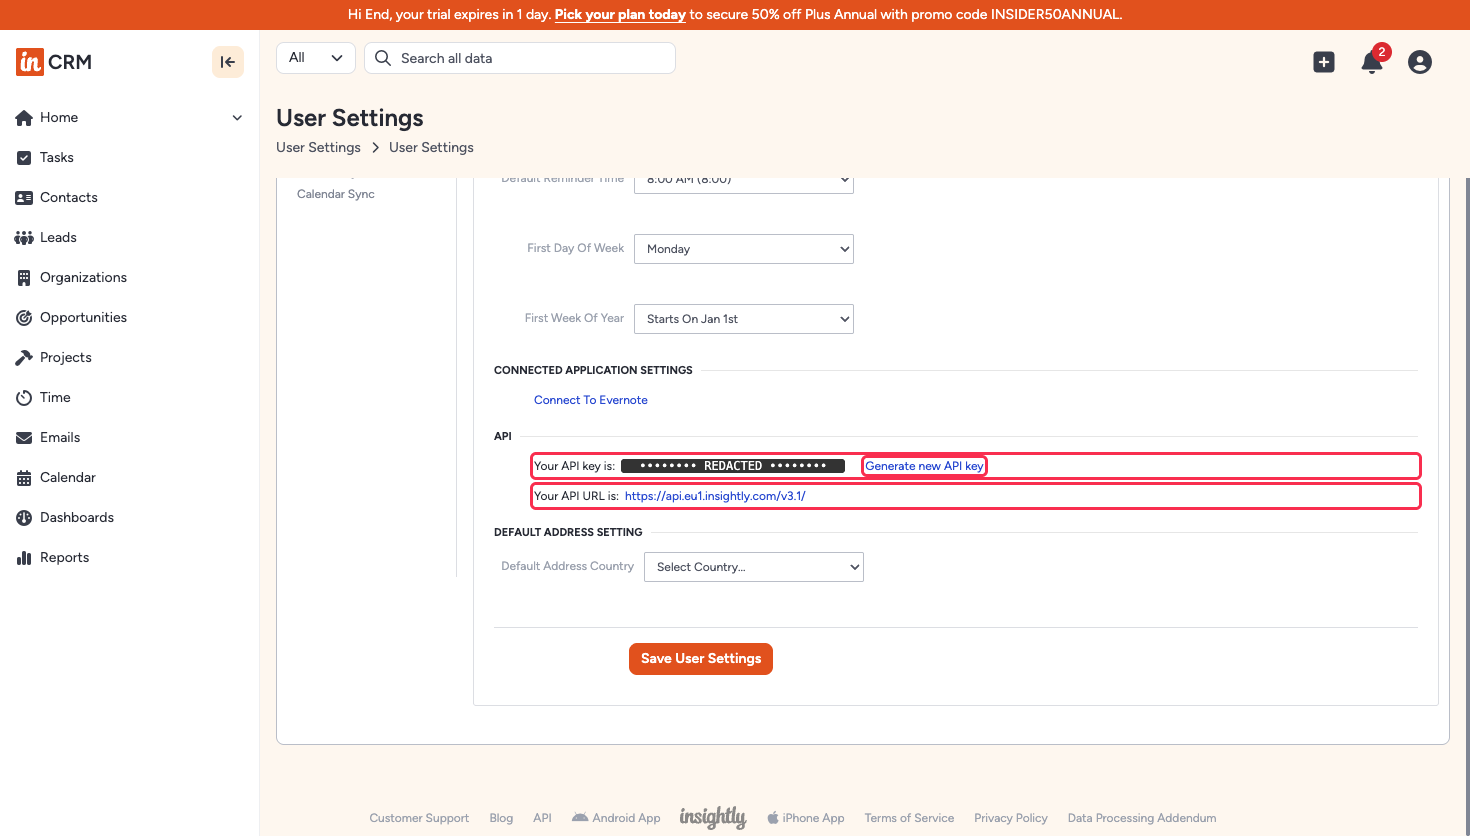Open the Android App footer link

[x=616, y=818]
